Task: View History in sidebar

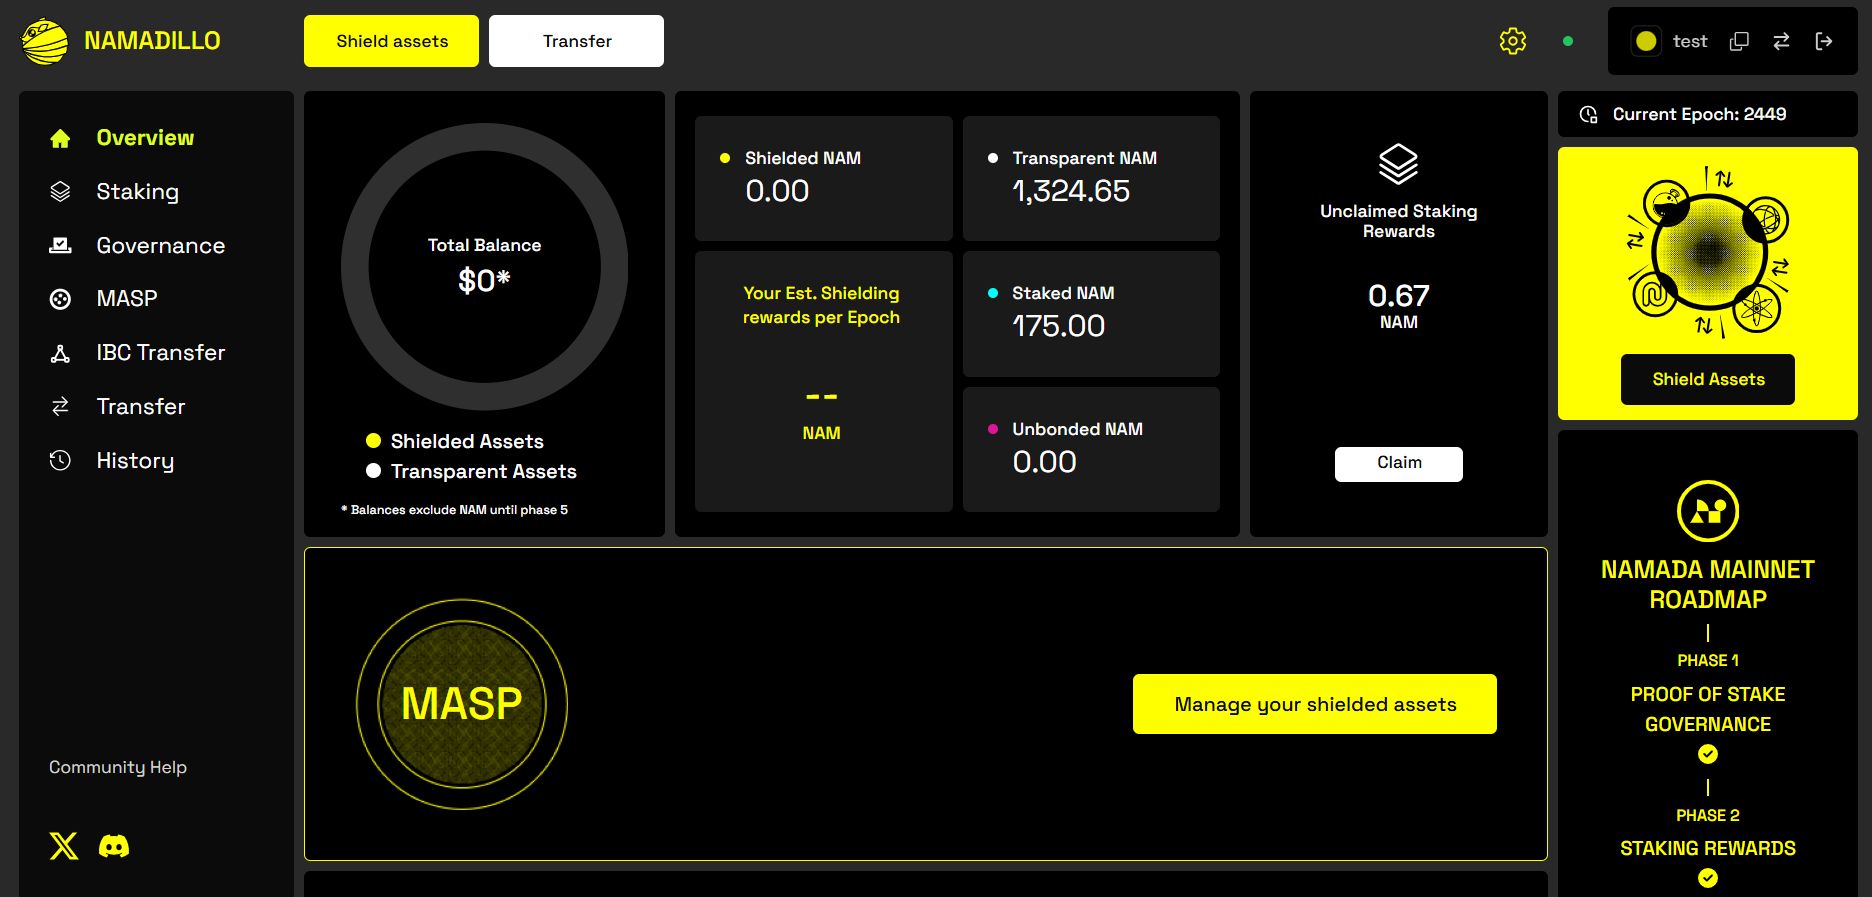Action: click(135, 461)
